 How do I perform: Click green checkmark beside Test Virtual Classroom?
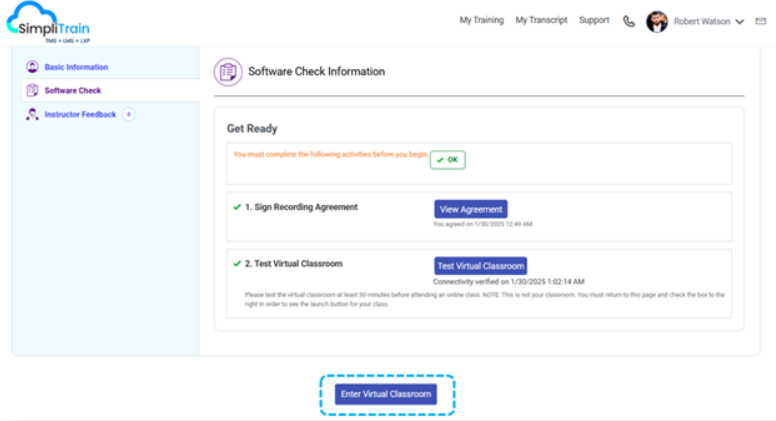[x=237, y=264]
